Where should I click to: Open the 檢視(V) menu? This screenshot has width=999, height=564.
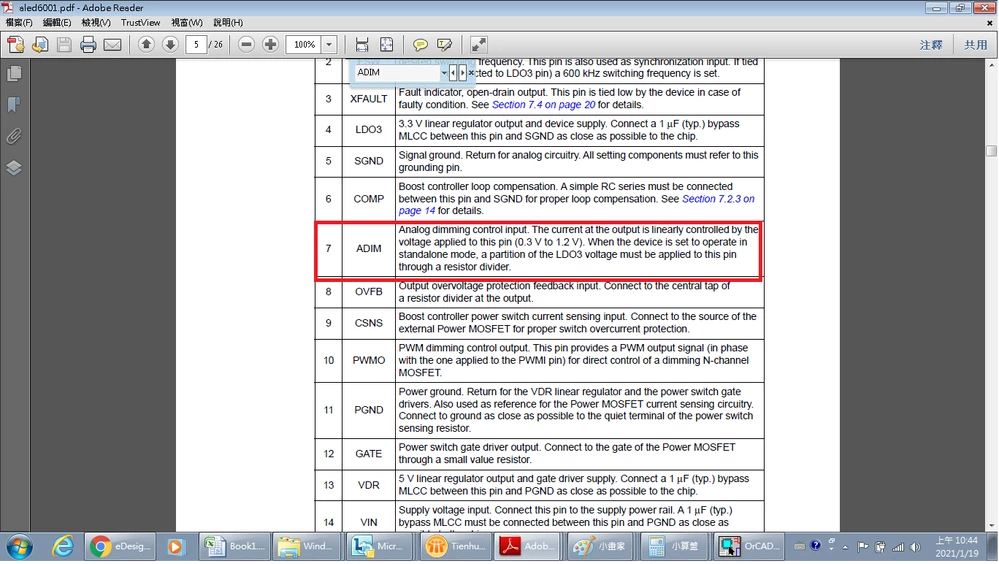pyautogui.click(x=96, y=22)
